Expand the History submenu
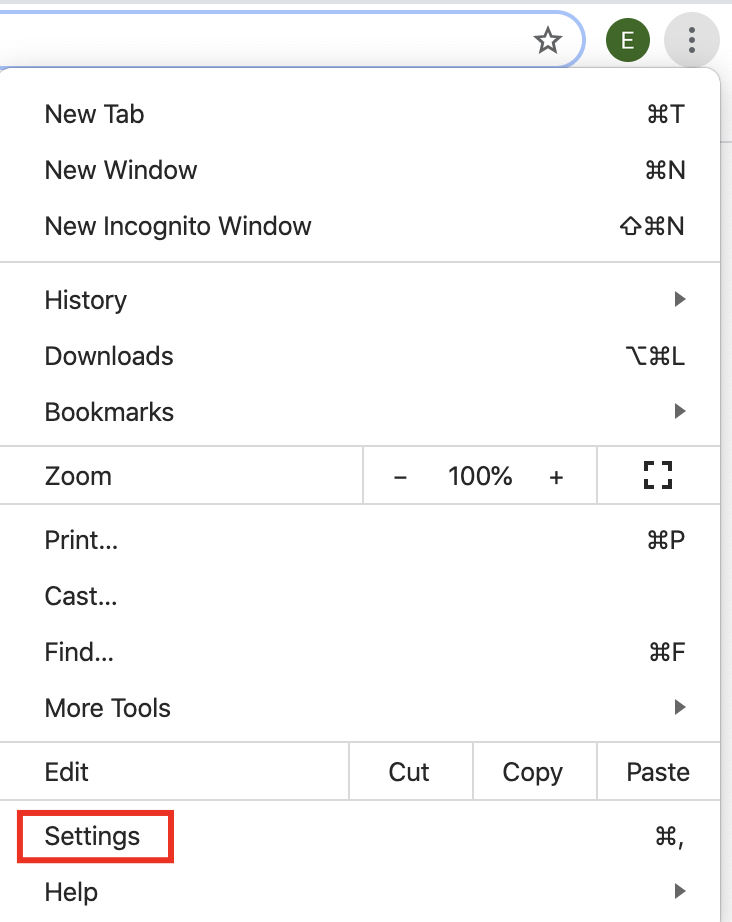Image resolution: width=732 pixels, height=922 pixels. pyautogui.click(x=85, y=300)
